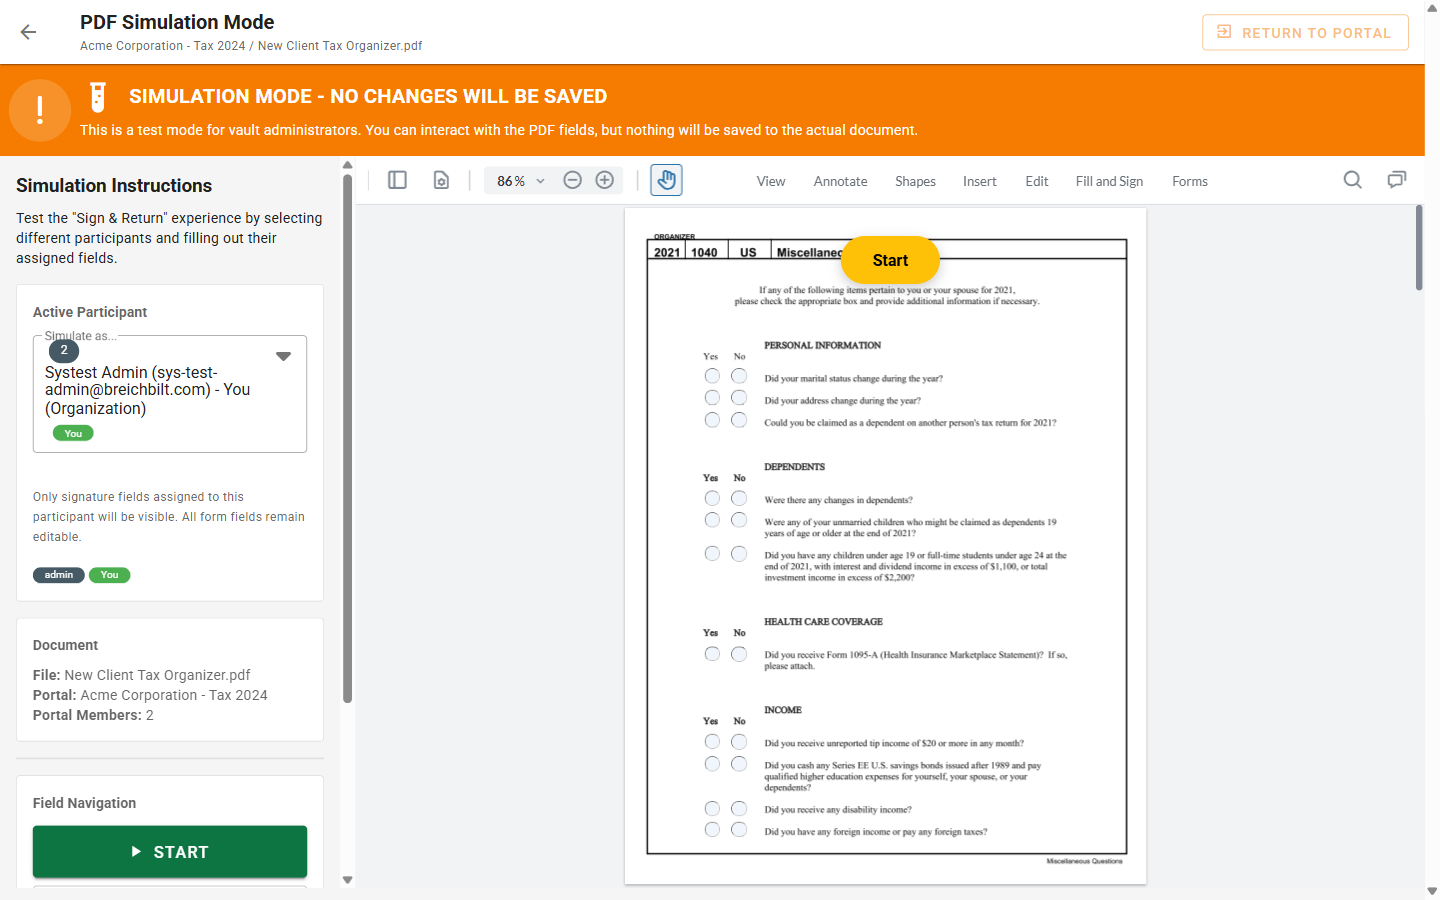Click the zoom out minus icon
The width and height of the screenshot is (1440, 900).
pos(573,180)
